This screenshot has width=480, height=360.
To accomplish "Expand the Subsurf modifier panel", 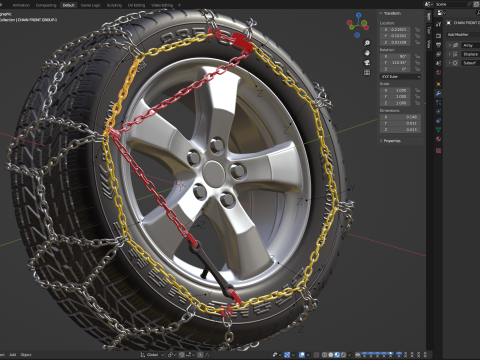I will point(450,63).
